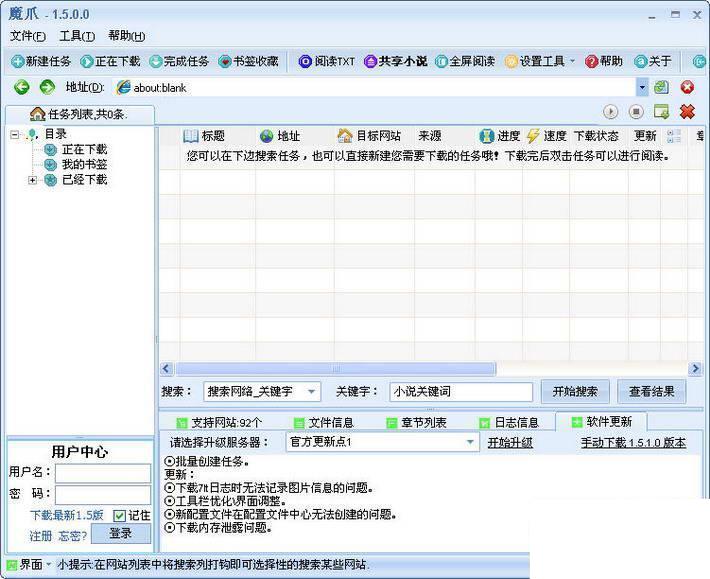
Task: Click the 手动下载 1.5.1.0 版本 link
Action: (633, 443)
